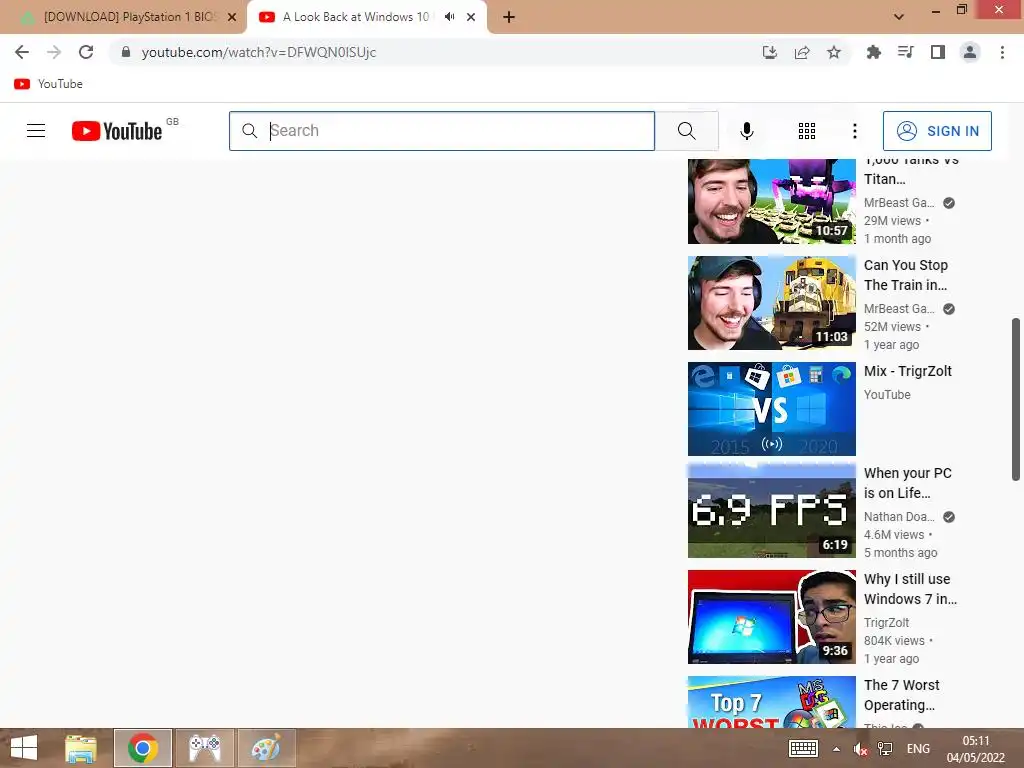Click The 7 Worst Operating title

coord(902,695)
